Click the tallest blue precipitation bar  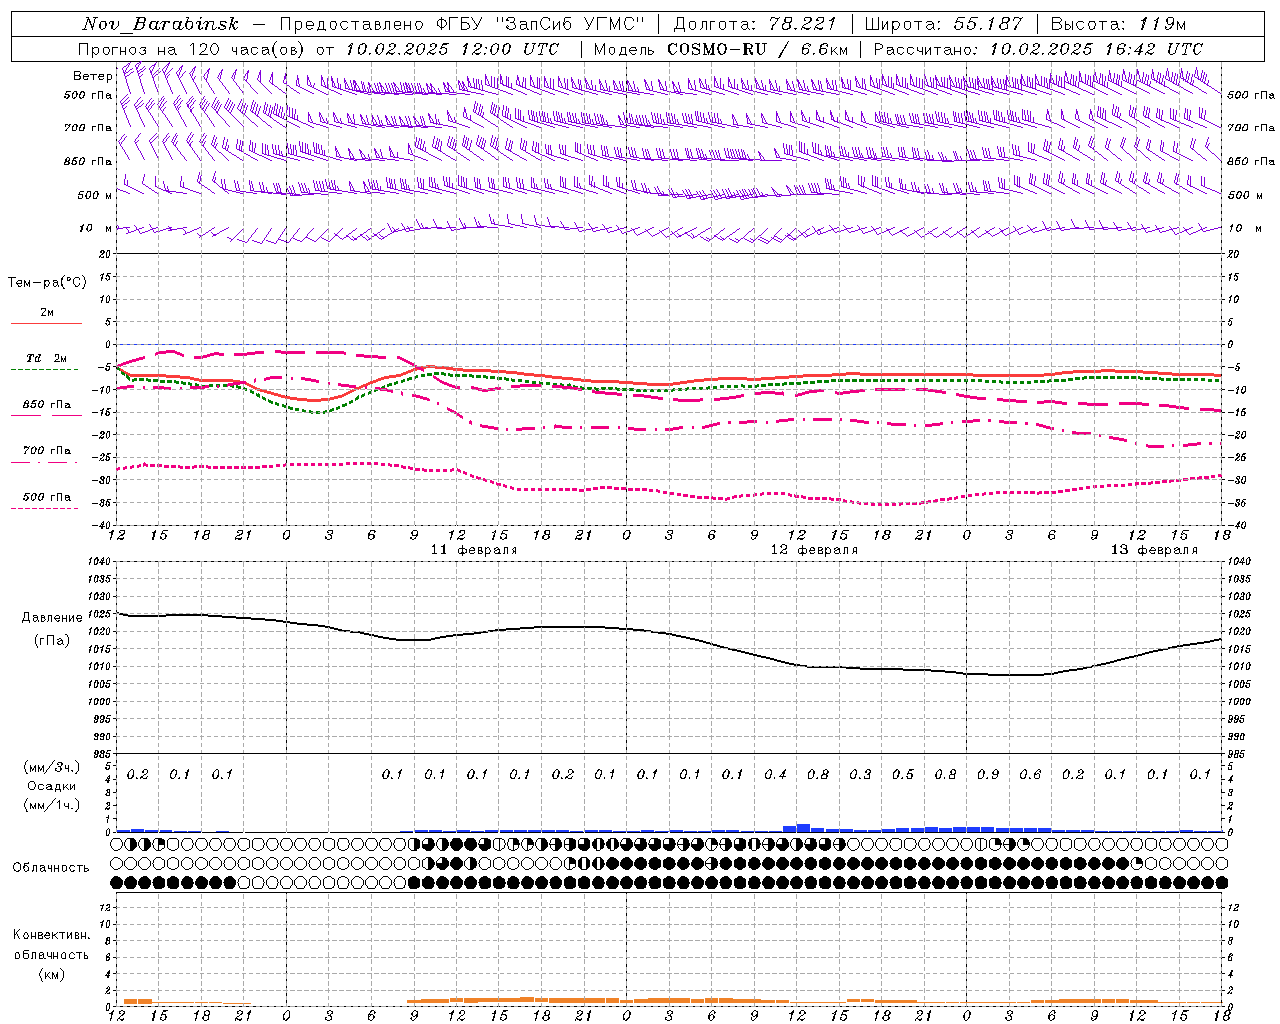click(803, 828)
